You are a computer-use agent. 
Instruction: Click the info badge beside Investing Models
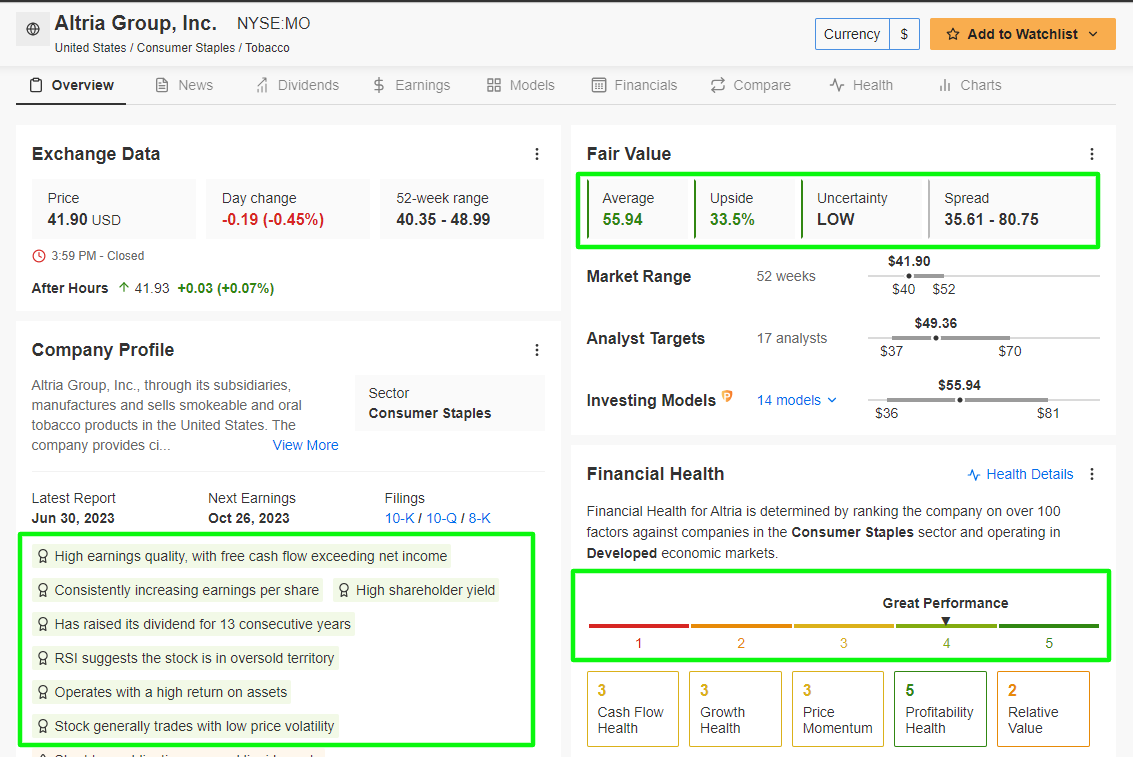727,395
